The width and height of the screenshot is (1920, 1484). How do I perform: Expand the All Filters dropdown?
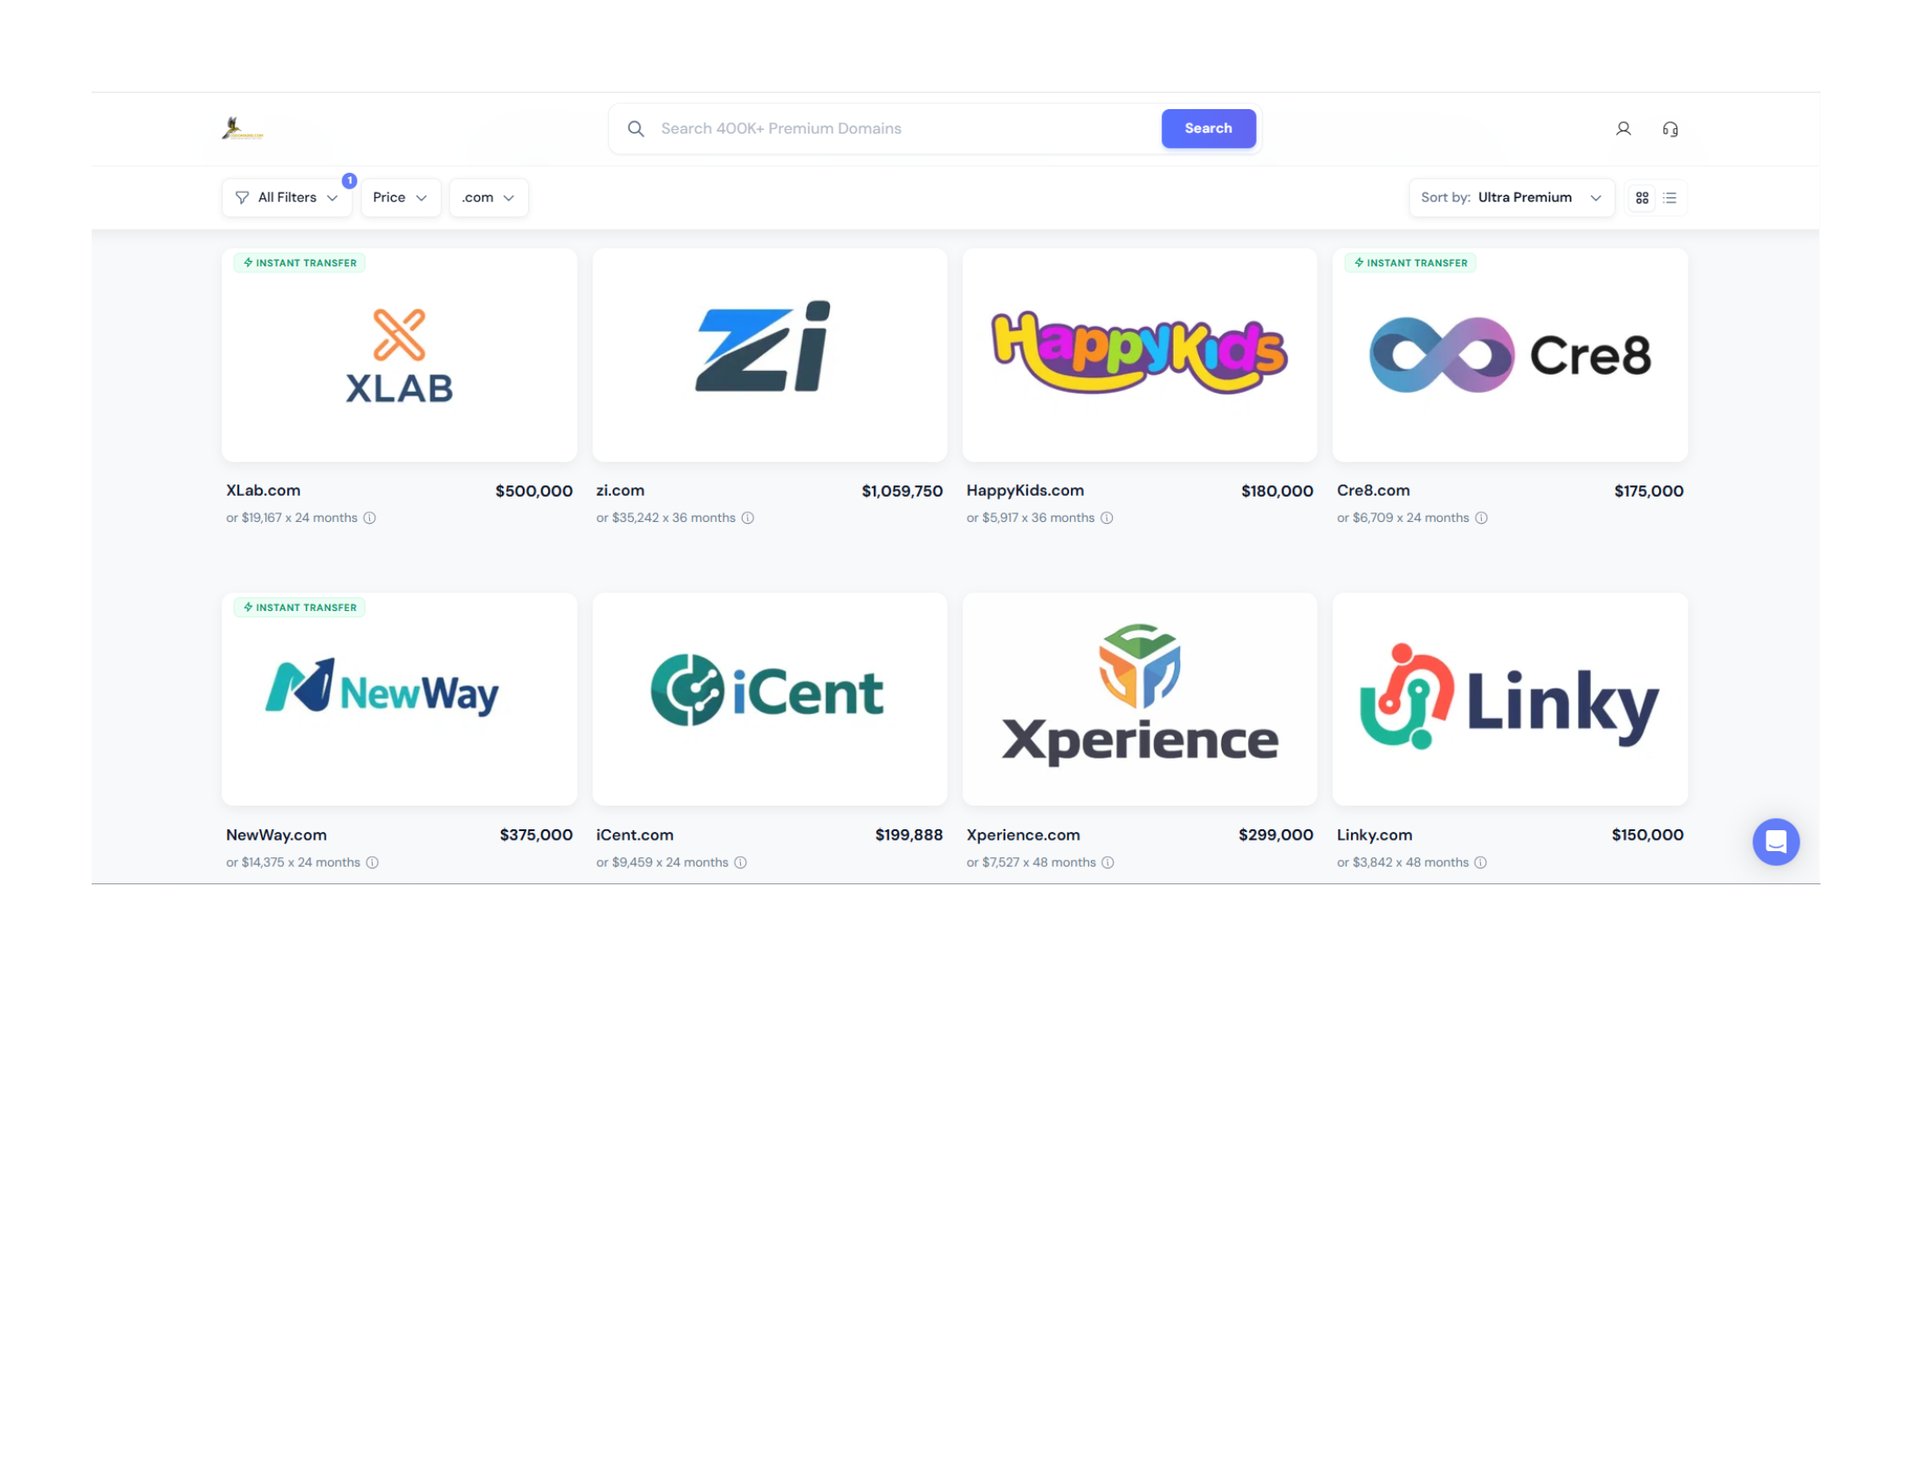click(x=286, y=198)
